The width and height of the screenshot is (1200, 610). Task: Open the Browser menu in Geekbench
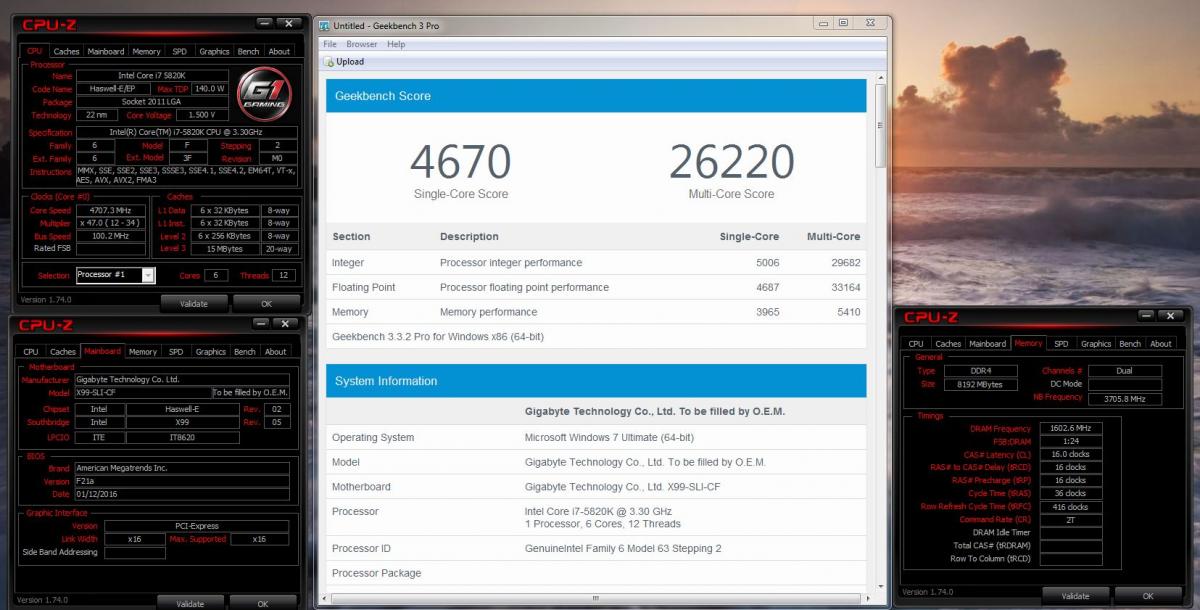(x=362, y=44)
